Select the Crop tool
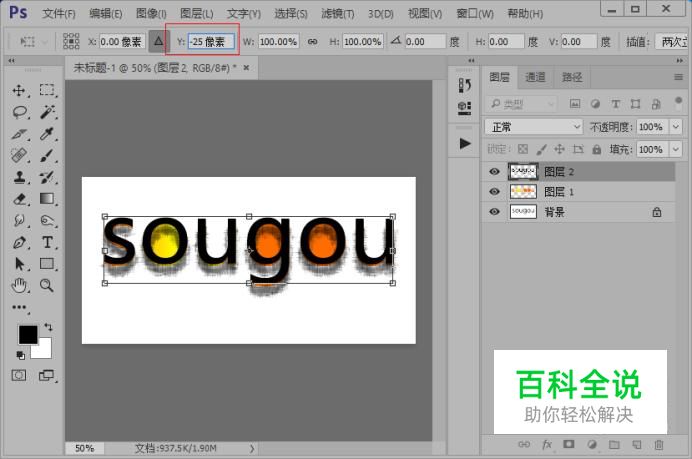 (x=19, y=133)
